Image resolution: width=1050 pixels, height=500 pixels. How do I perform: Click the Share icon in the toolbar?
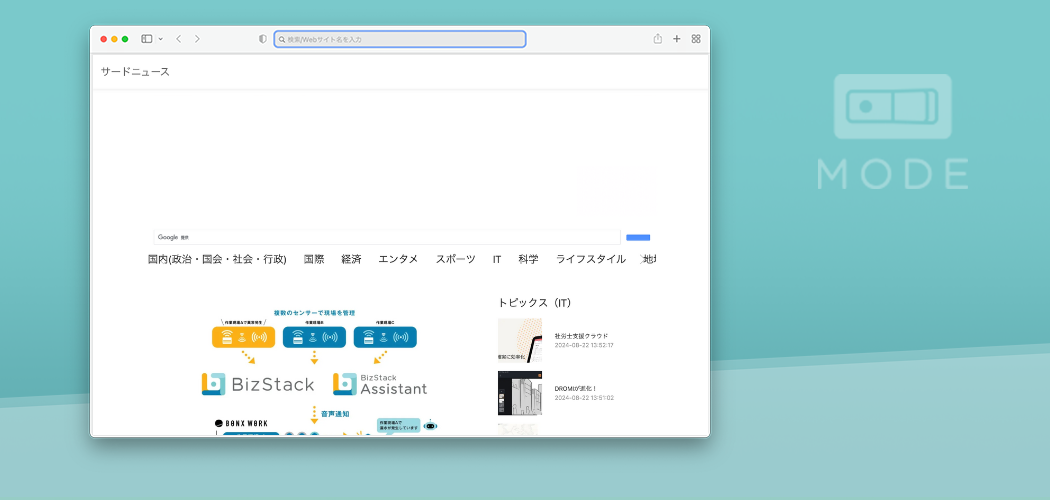click(658, 39)
